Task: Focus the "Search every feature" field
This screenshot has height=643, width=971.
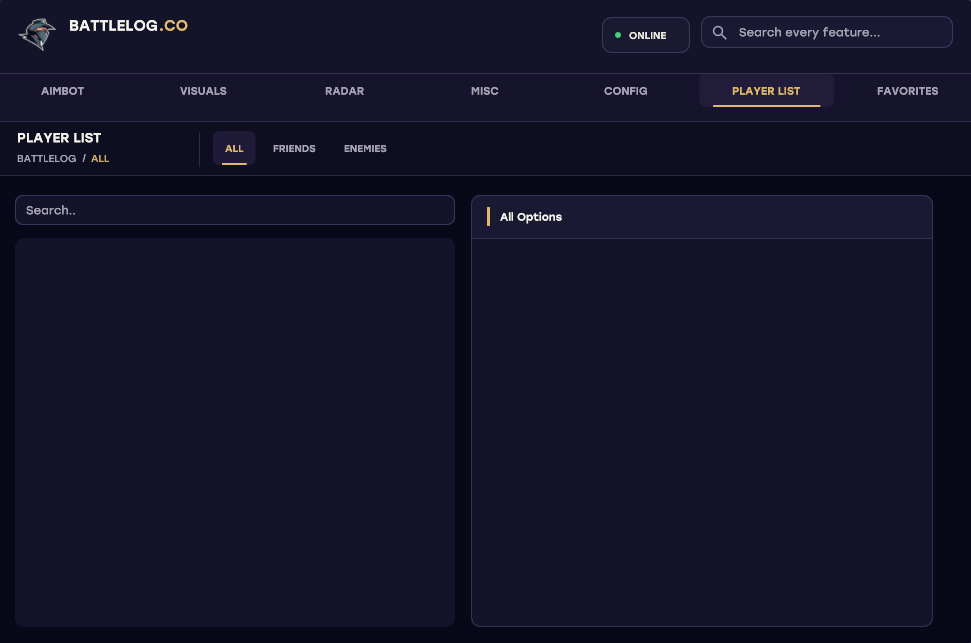Action: click(826, 32)
